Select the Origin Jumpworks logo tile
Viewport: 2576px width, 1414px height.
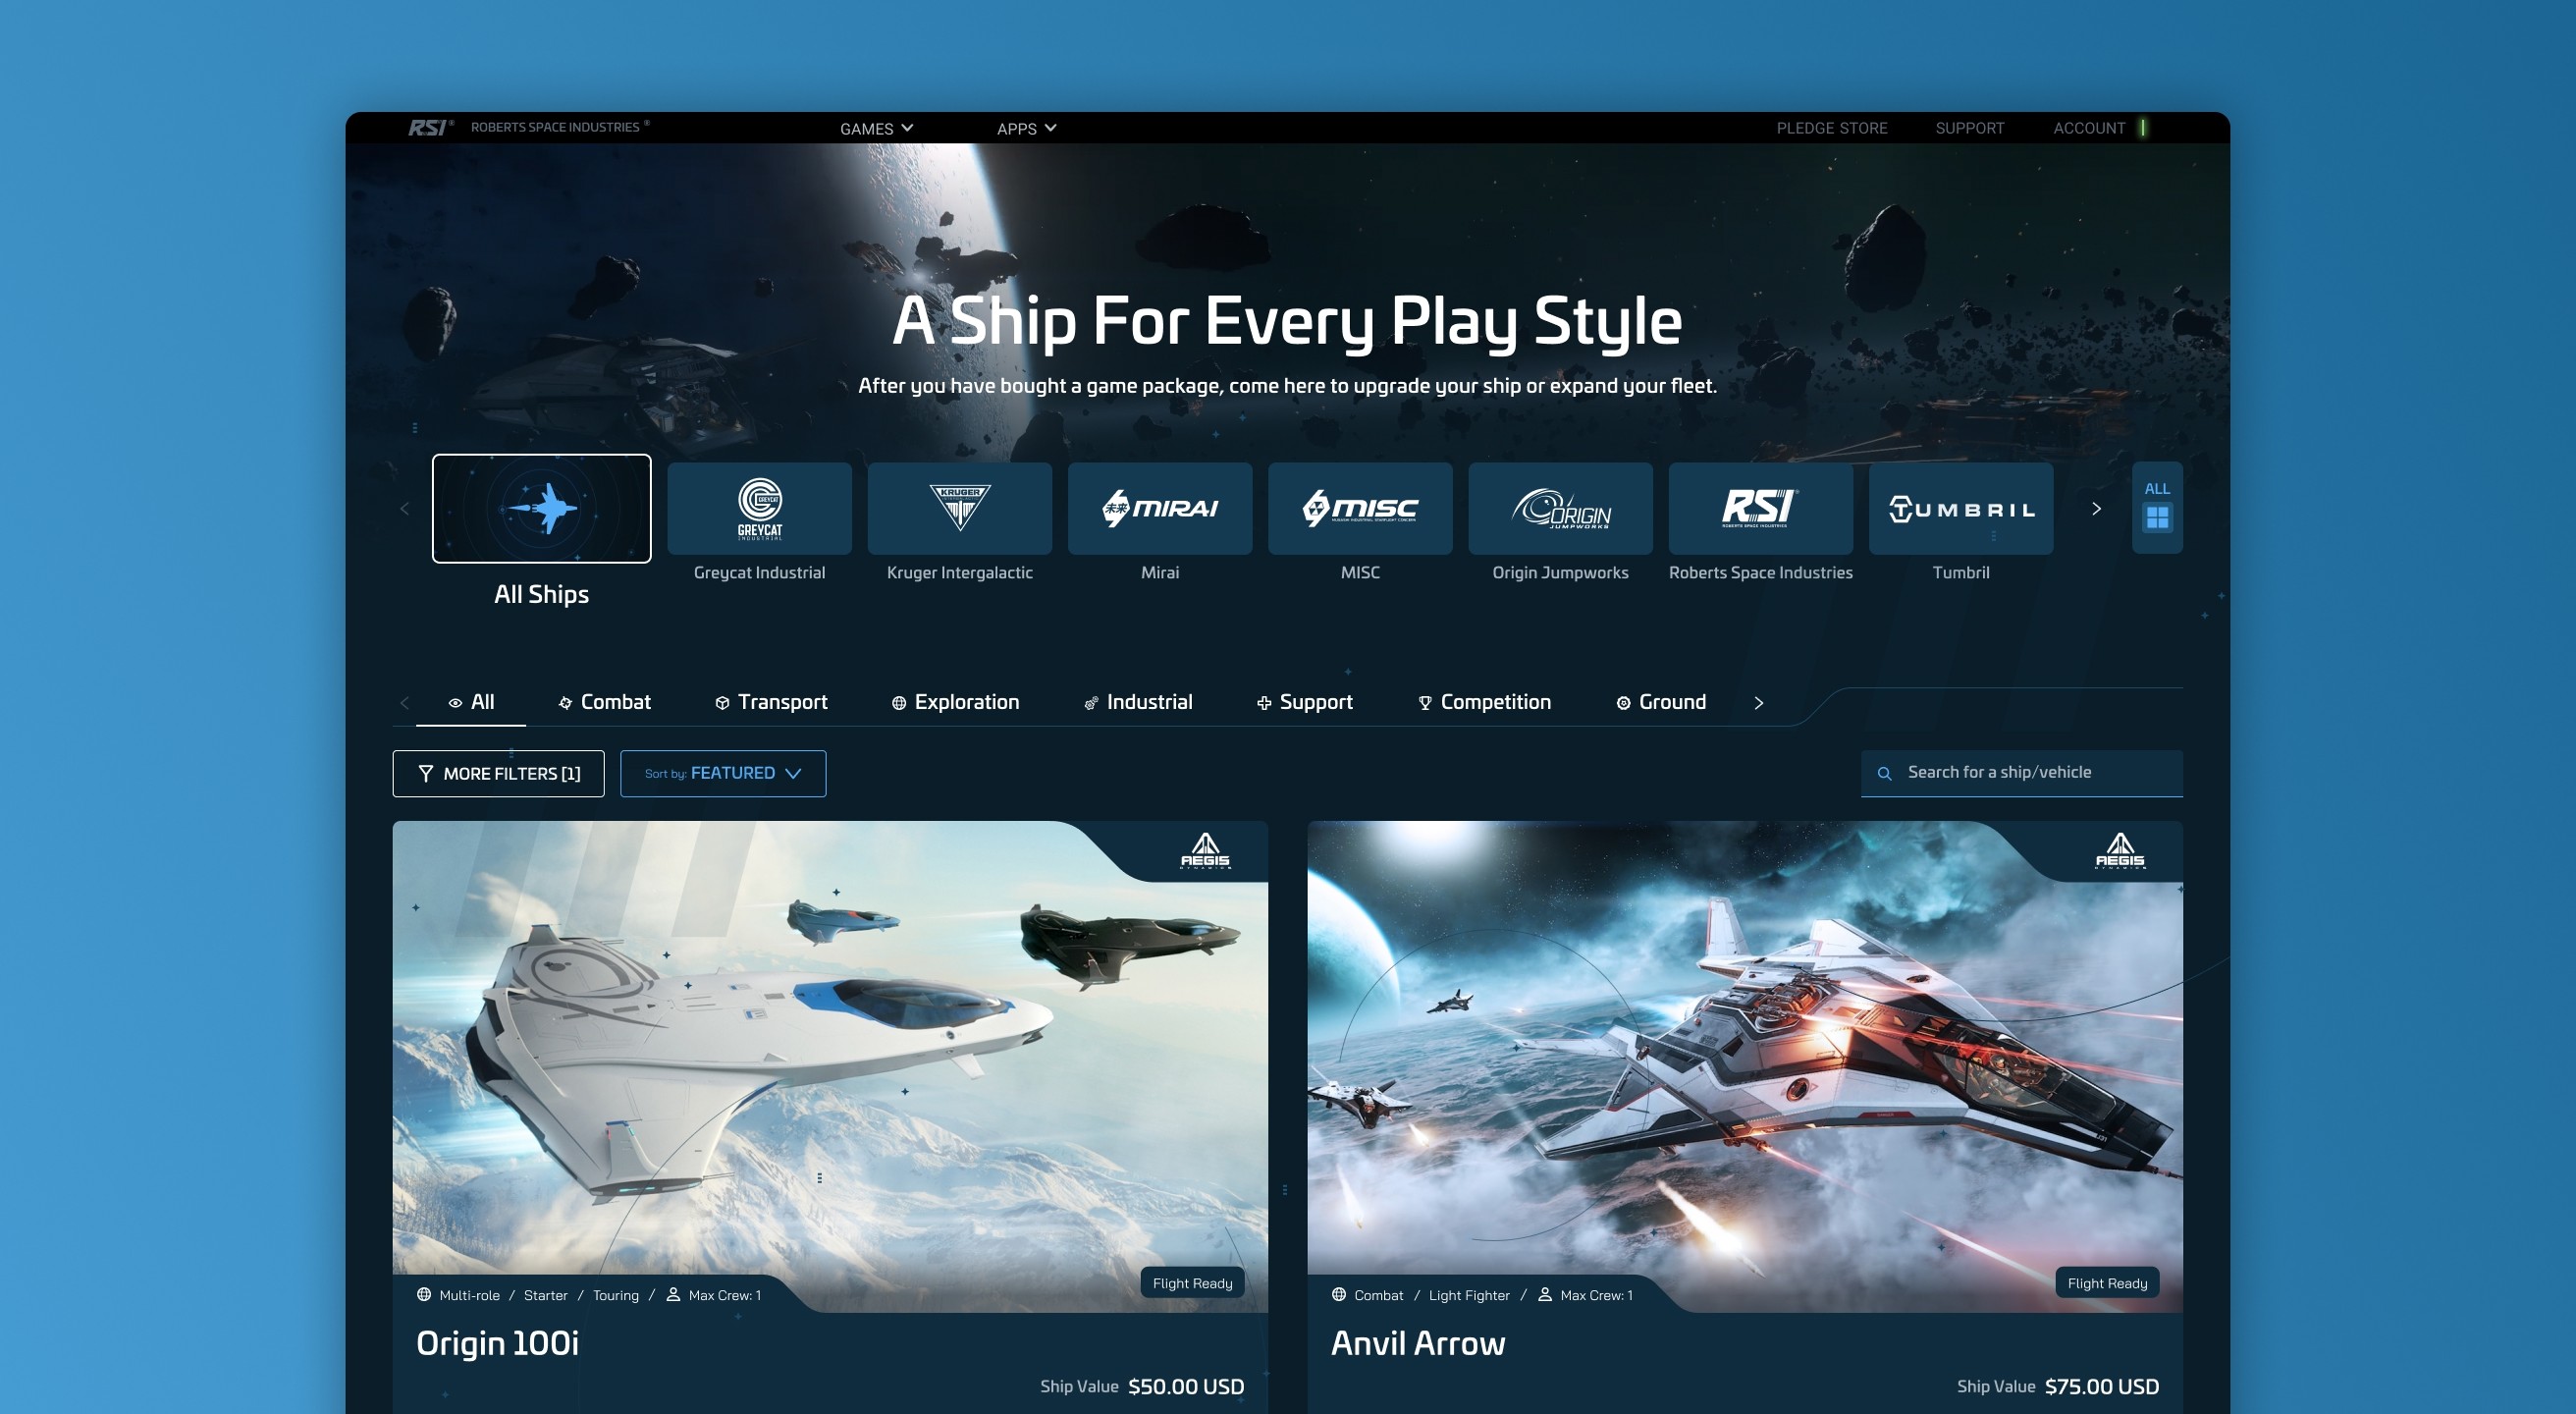pyautogui.click(x=1559, y=508)
